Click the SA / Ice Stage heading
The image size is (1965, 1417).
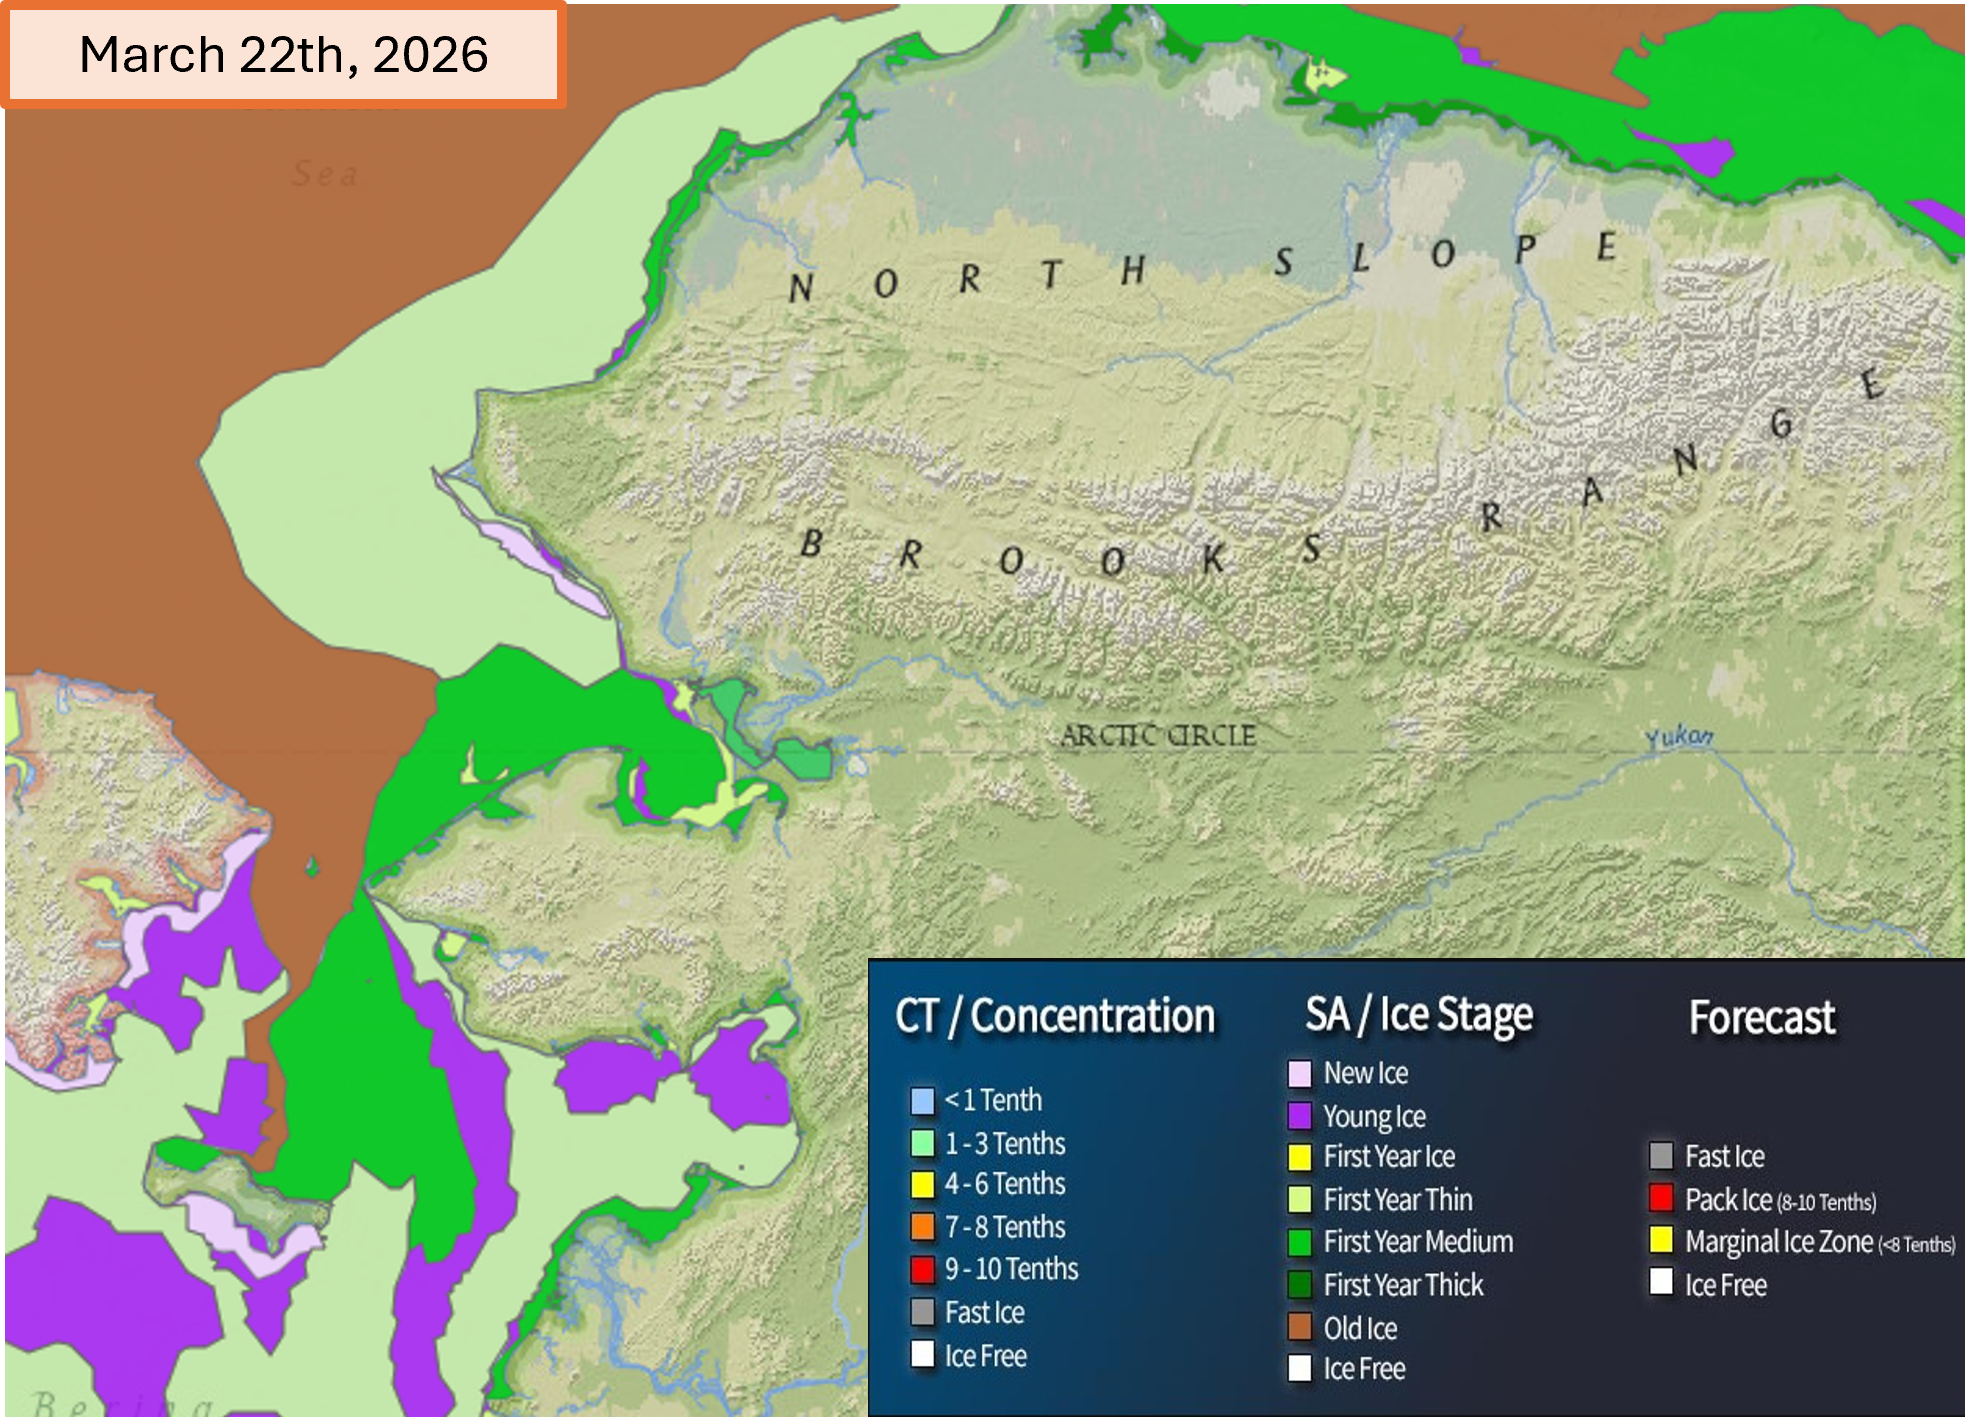1418,1015
